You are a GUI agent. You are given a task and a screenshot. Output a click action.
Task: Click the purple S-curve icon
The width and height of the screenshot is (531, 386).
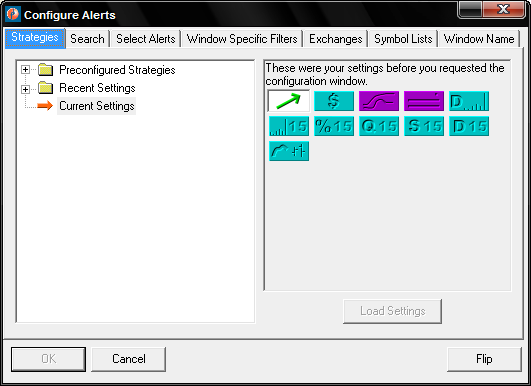(379, 101)
